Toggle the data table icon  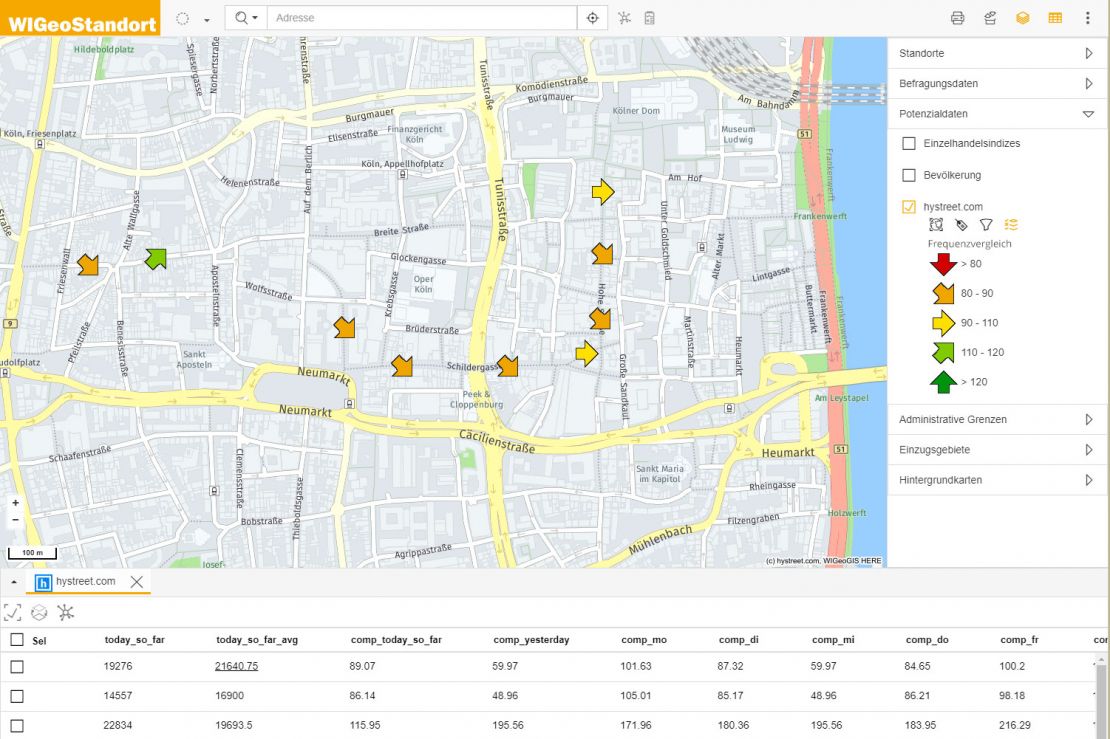1055,18
